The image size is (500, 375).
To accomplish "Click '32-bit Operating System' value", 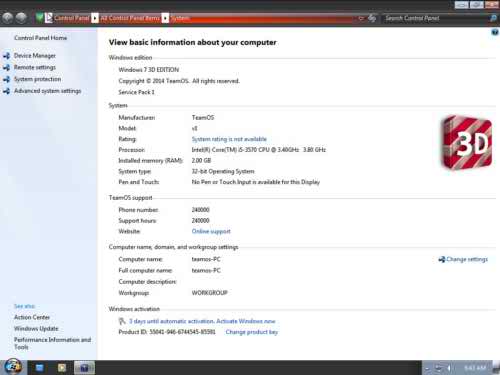I will tap(223, 171).
